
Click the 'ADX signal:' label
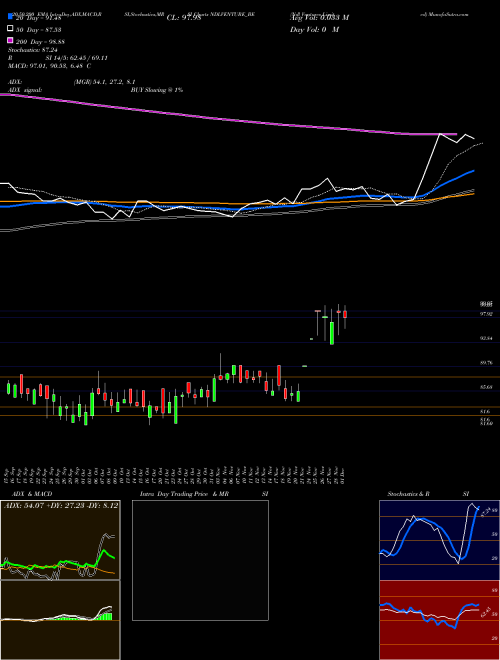(25, 90)
